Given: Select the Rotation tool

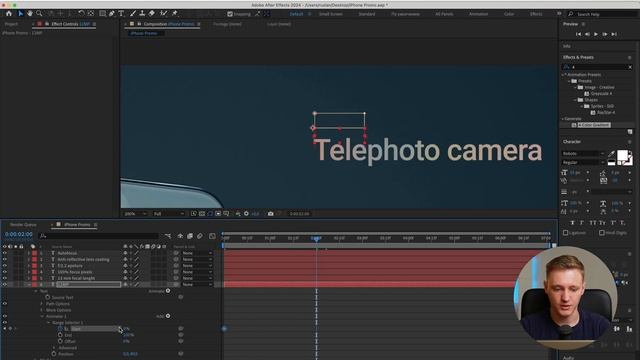Looking at the screenshot, I should (81, 13).
